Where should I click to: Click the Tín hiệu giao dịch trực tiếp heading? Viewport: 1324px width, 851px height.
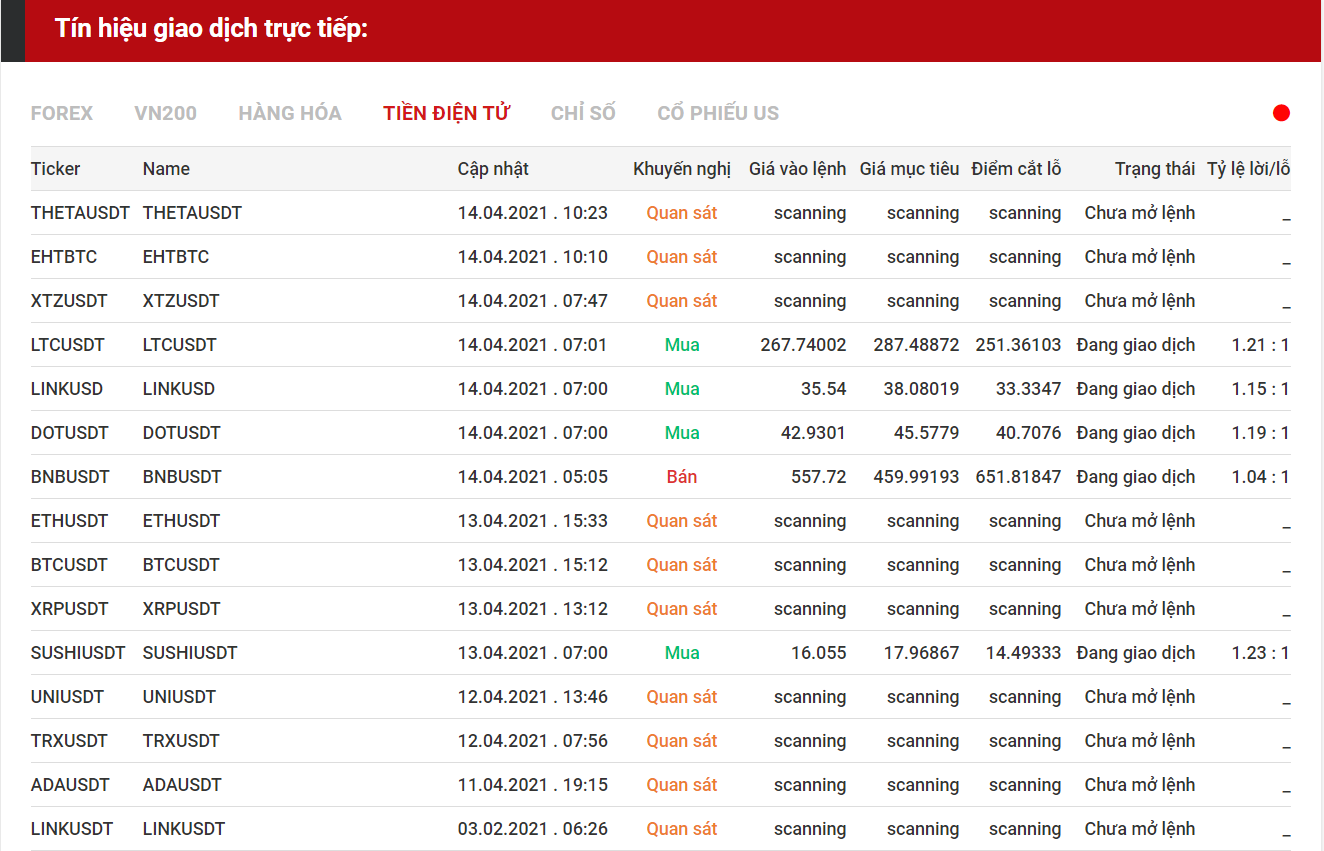pyautogui.click(x=212, y=29)
